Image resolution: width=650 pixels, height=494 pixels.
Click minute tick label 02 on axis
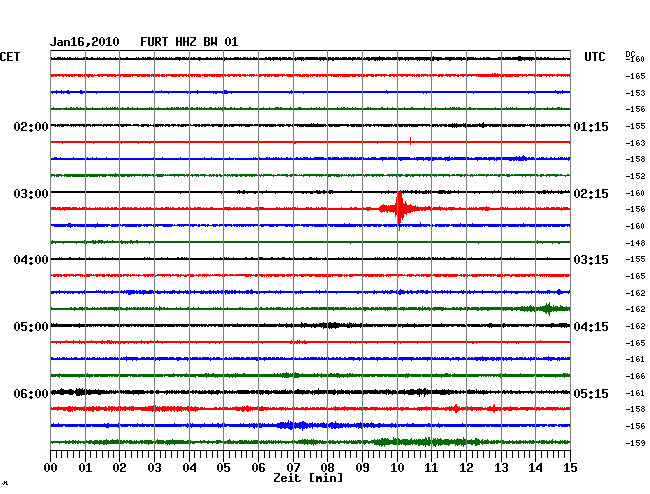click(119, 467)
